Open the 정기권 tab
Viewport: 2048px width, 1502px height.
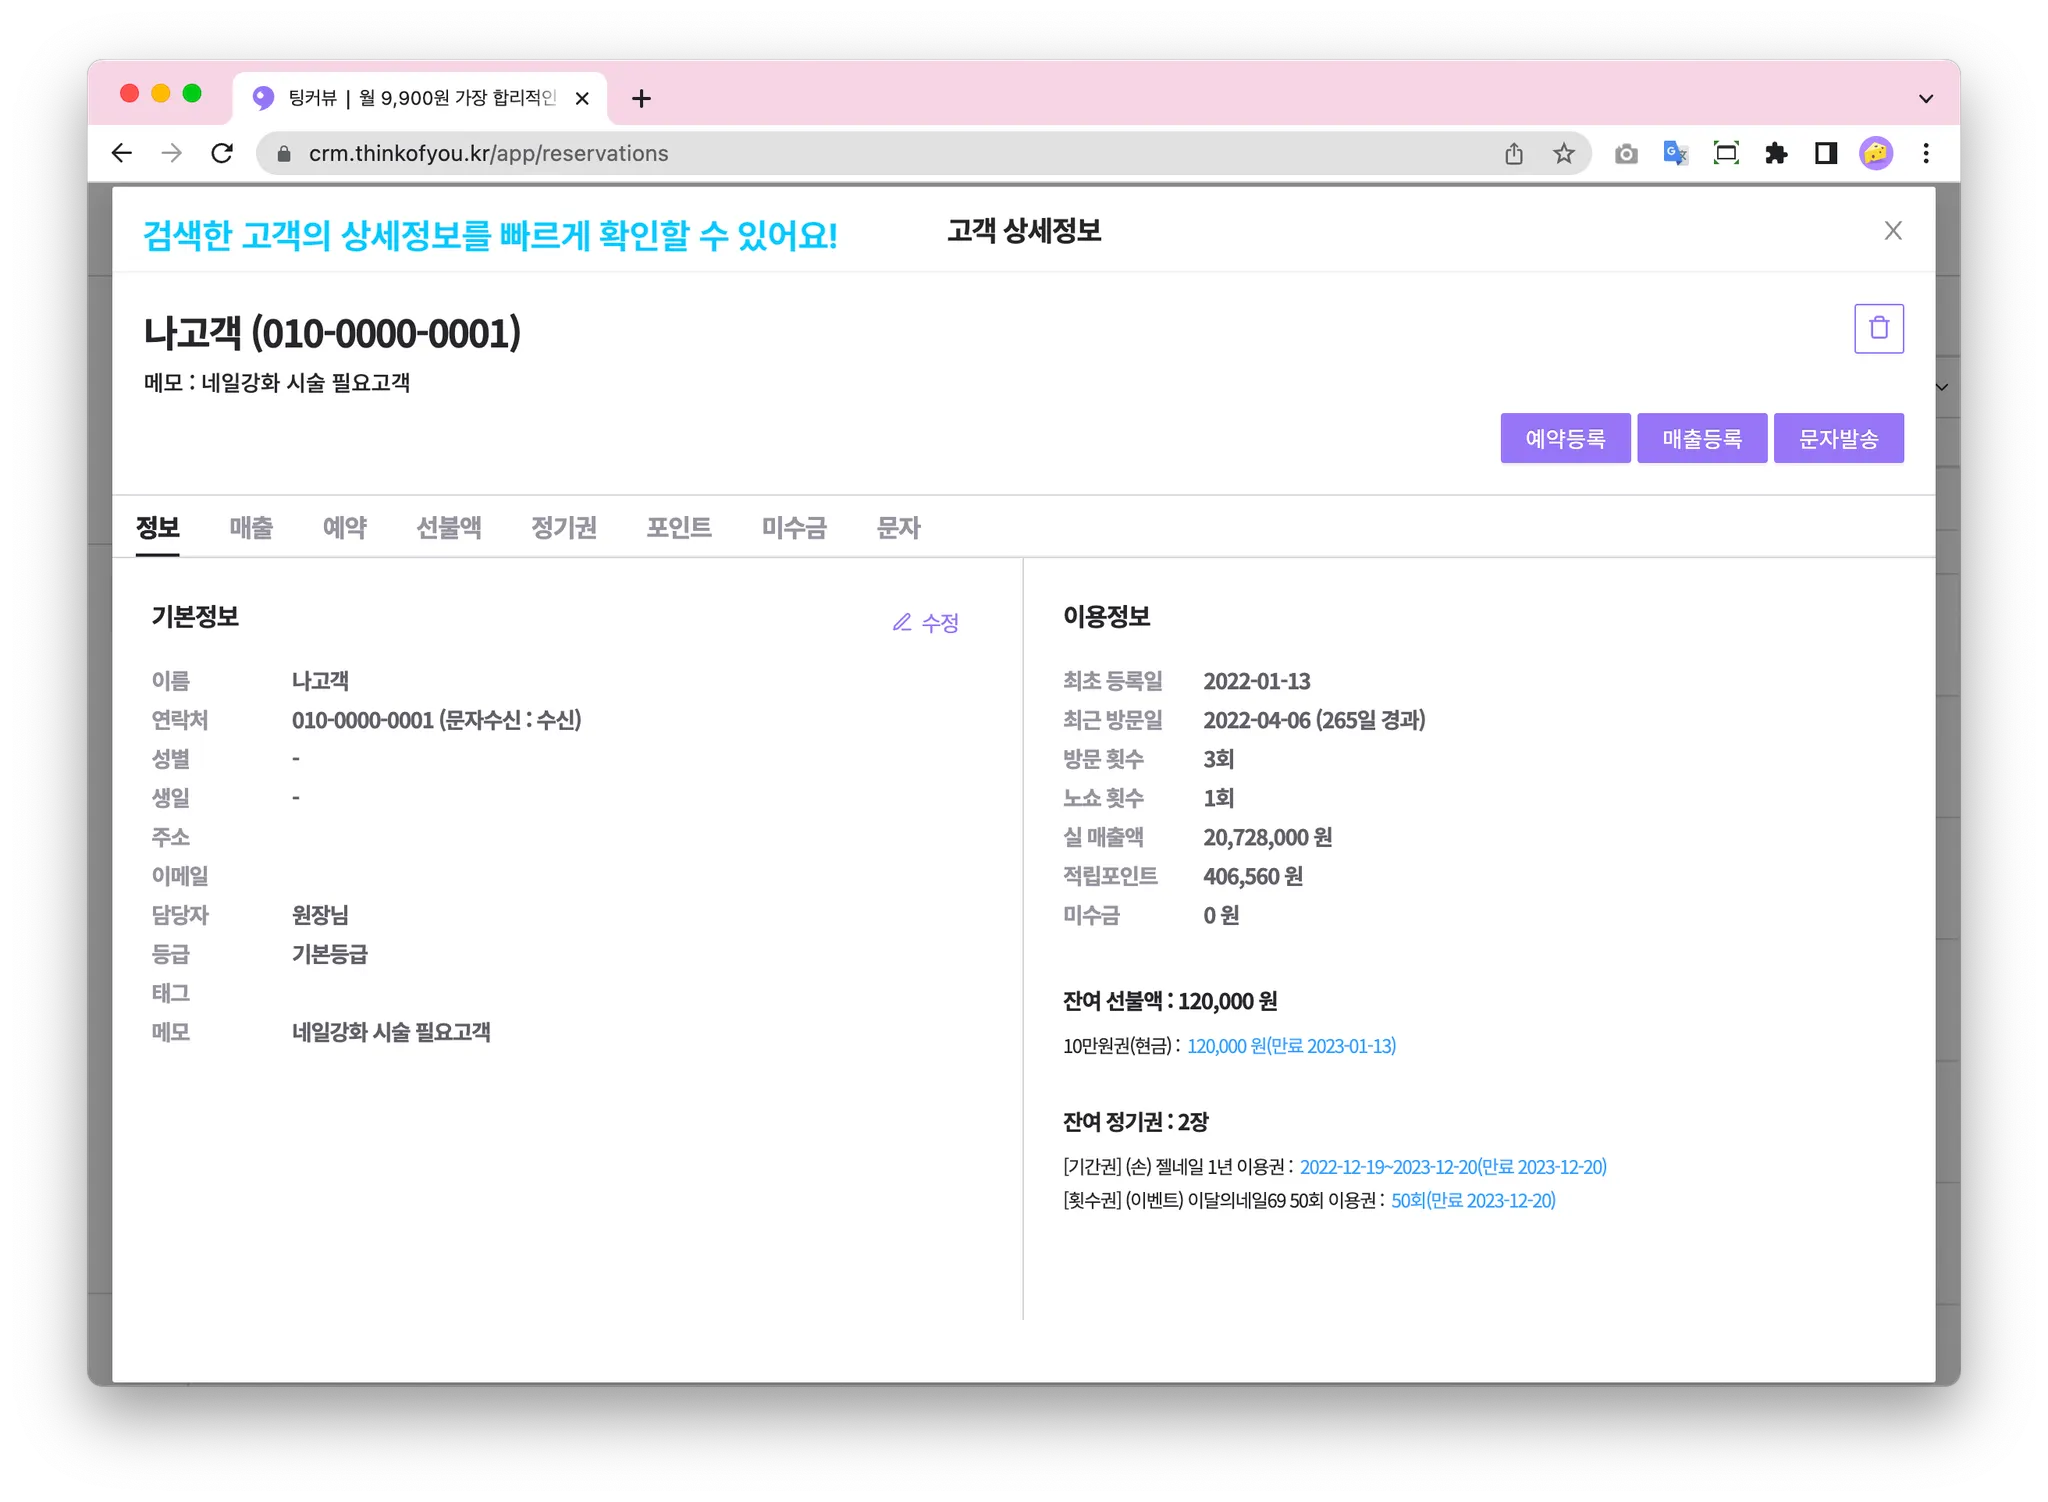point(564,527)
